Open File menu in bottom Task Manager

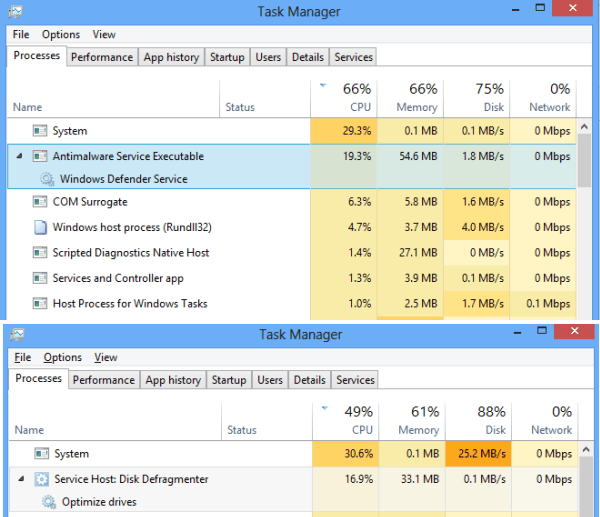pos(23,357)
